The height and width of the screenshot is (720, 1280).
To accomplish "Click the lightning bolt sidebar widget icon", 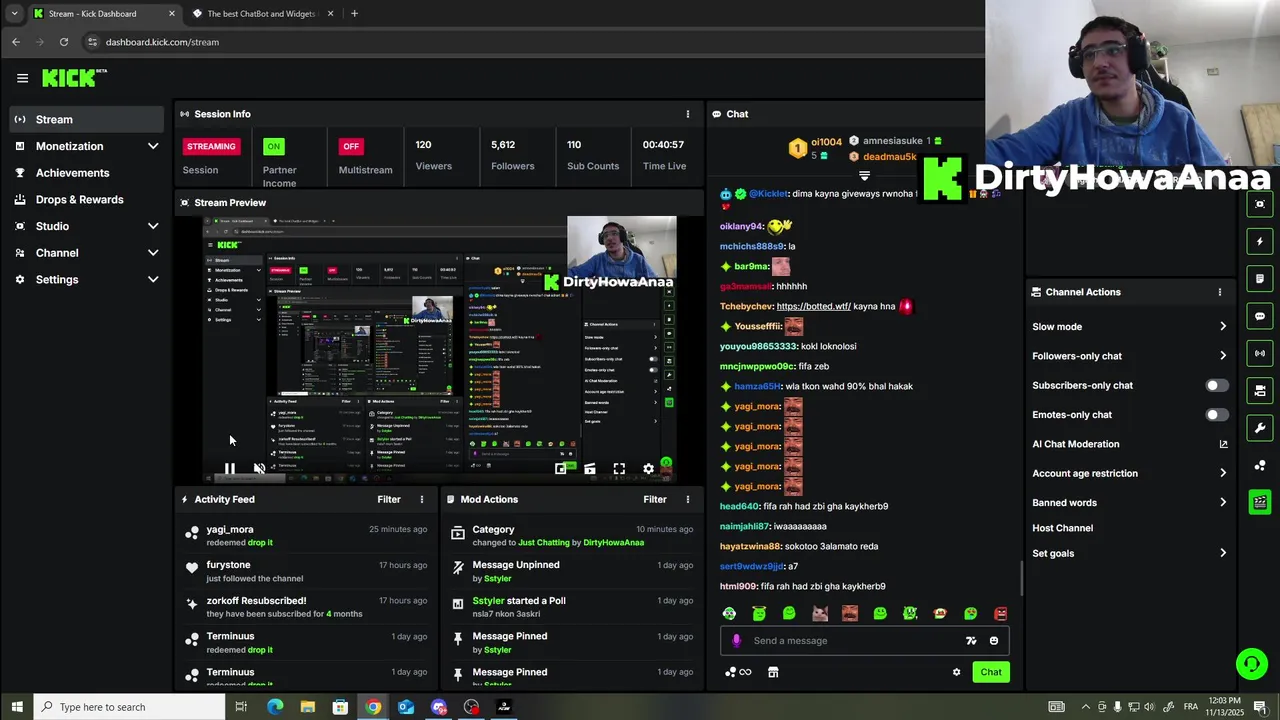I will pos(1260,241).
